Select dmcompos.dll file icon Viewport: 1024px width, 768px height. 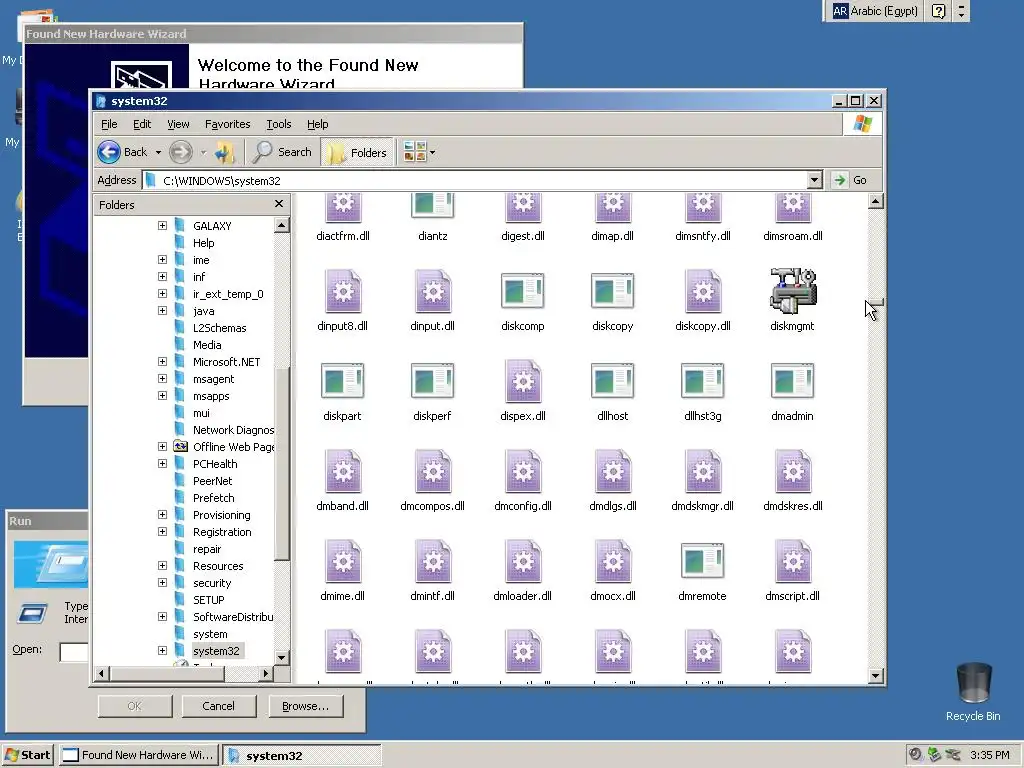coord(432,471)
